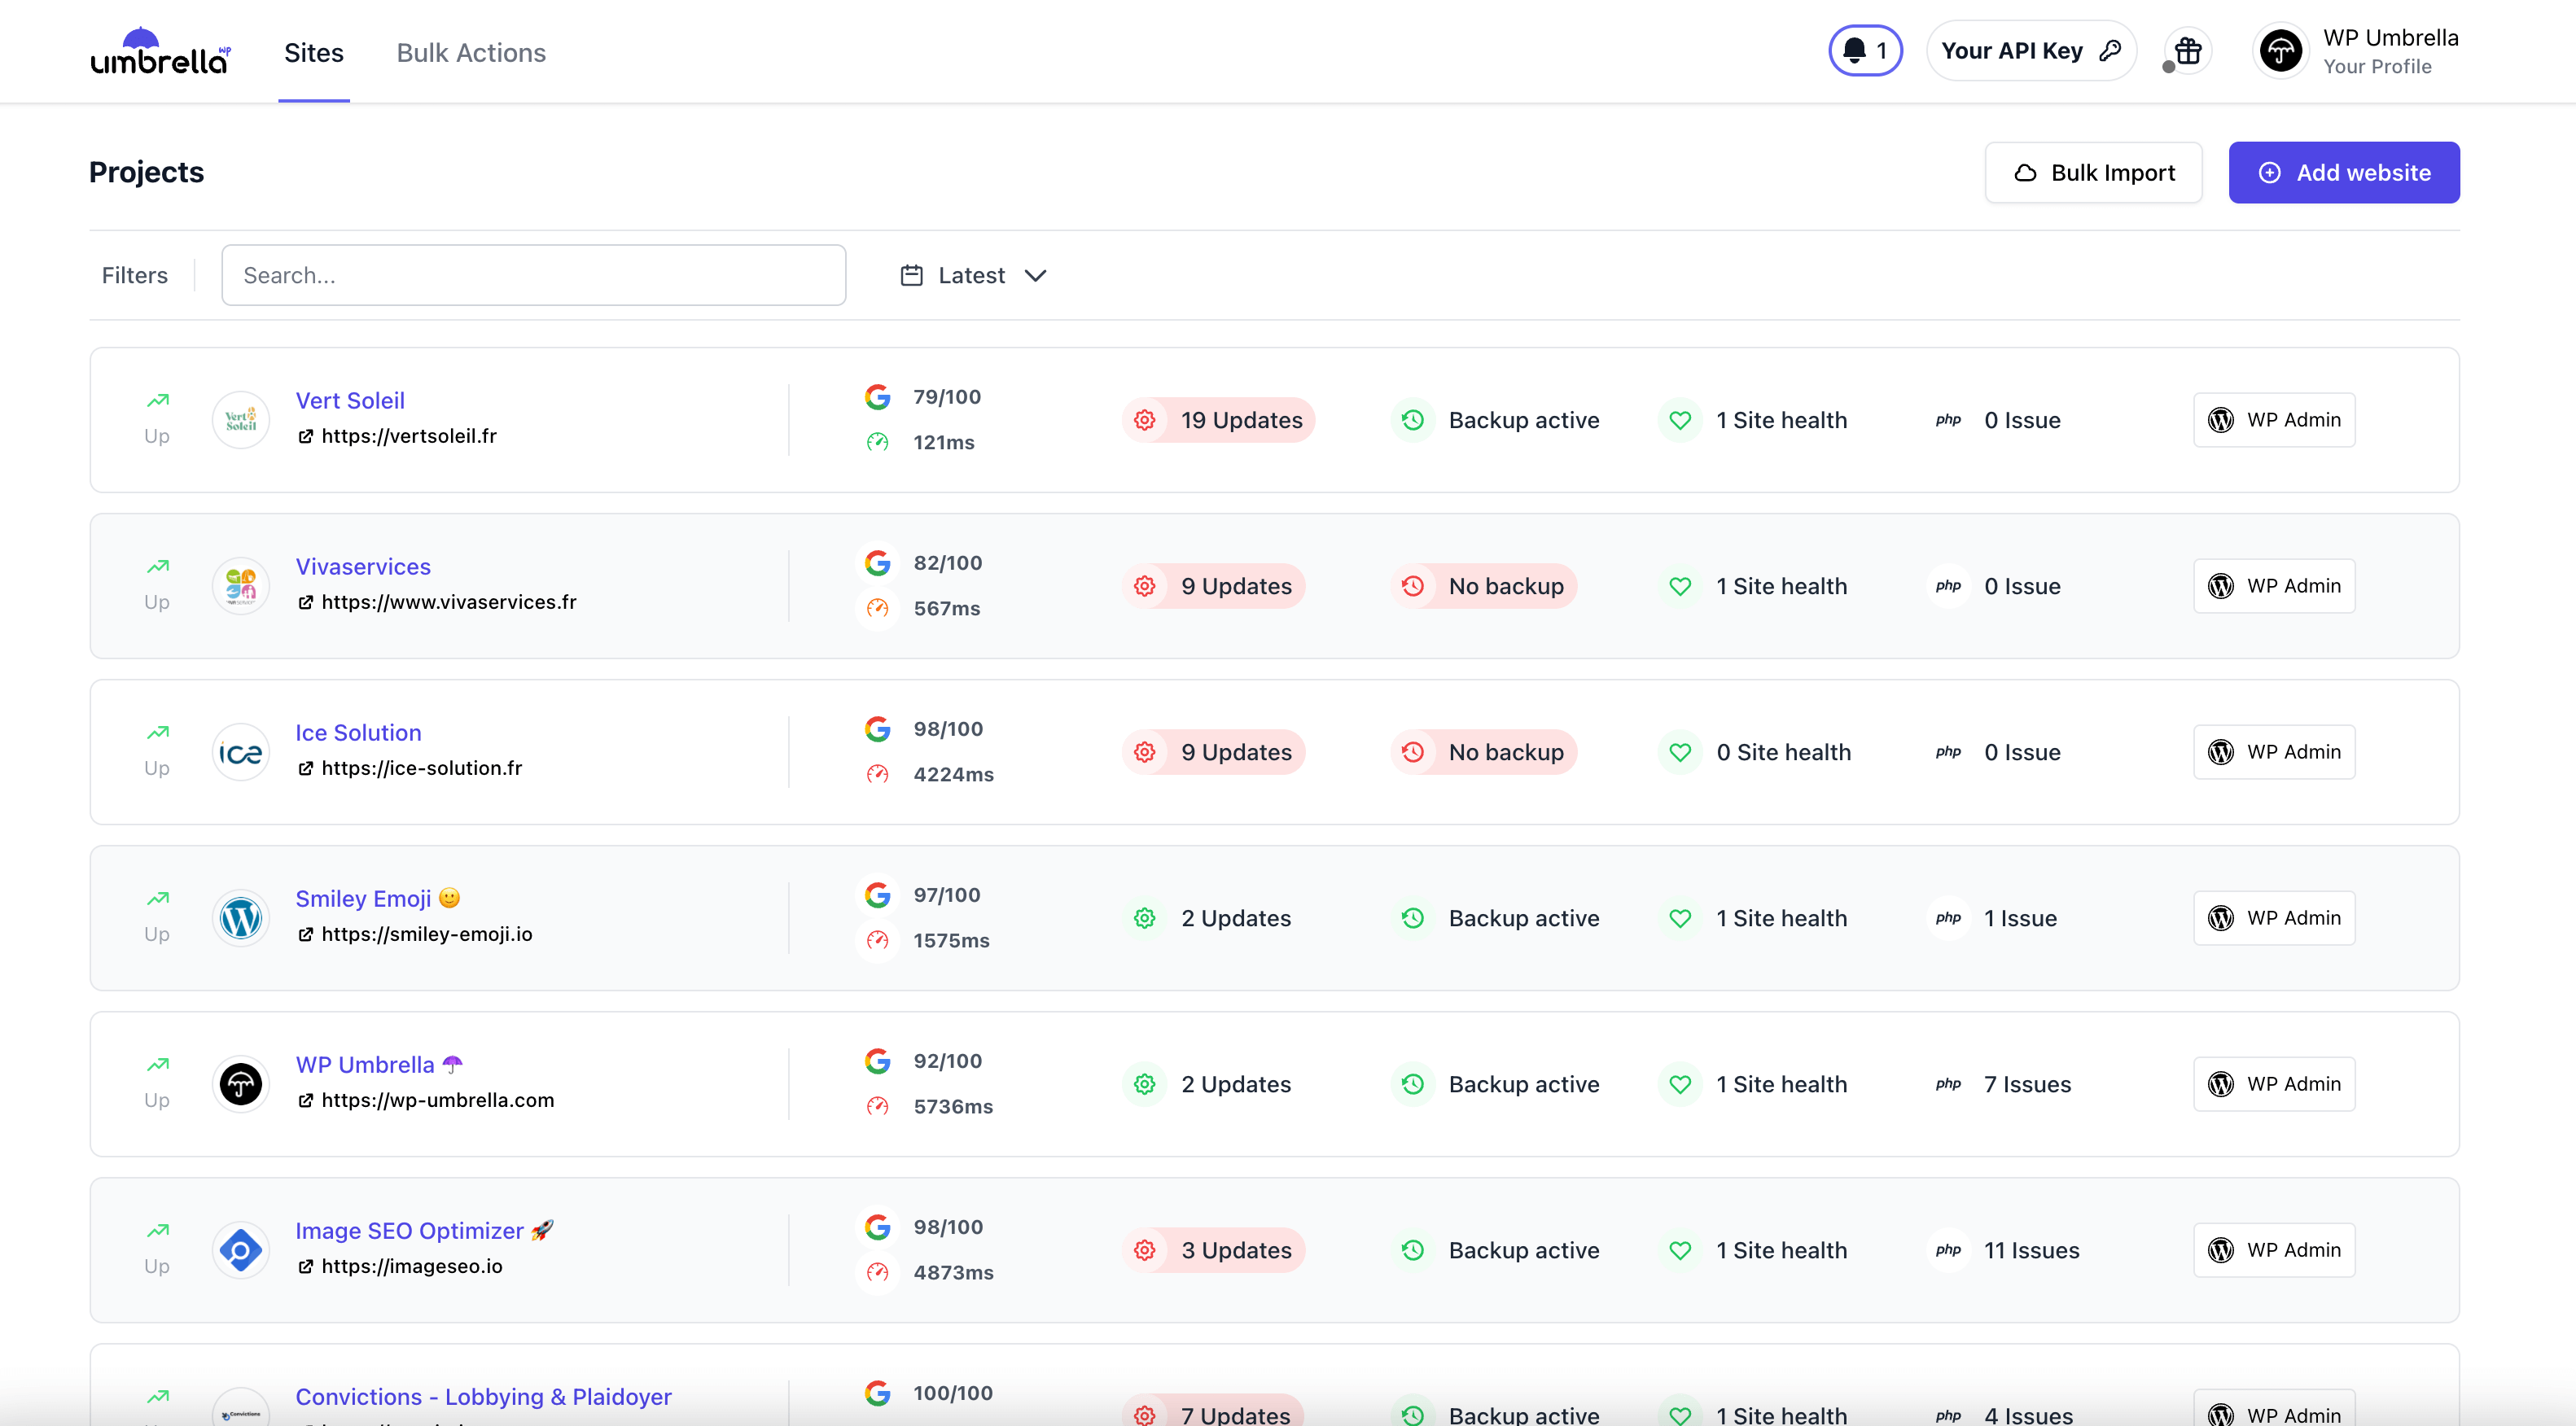2576x1426 pixels.
Task: Click the external link icon beside imageseo.io
Action: tap(306, 1266)
